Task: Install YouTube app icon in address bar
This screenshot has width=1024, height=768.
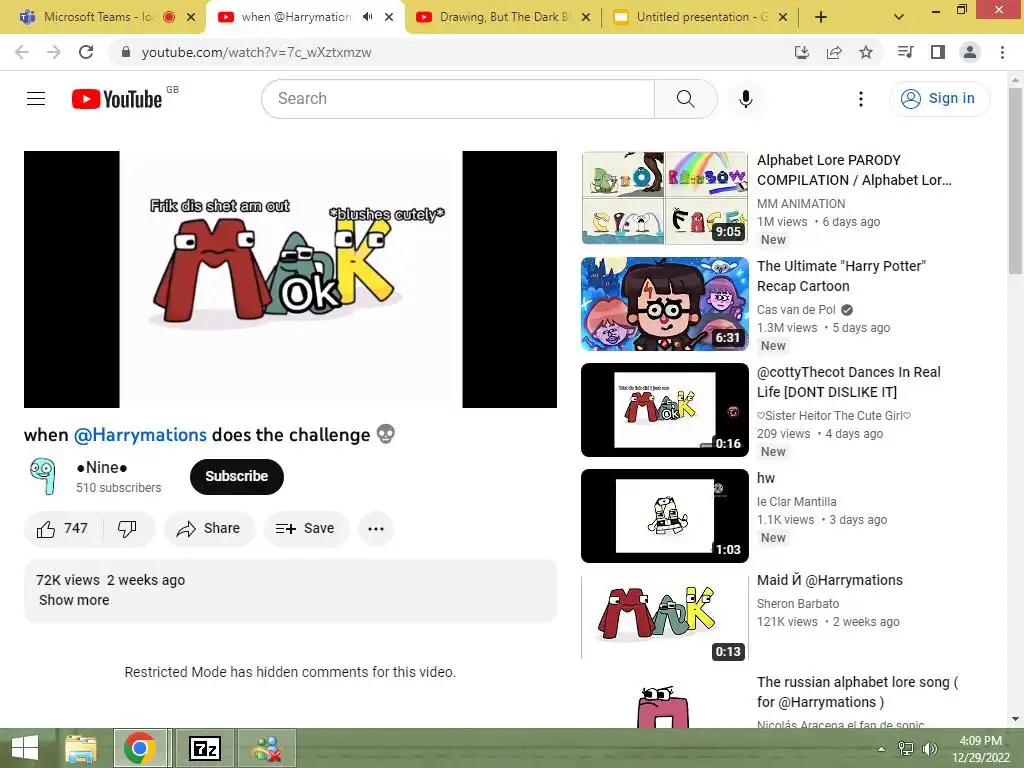Action: (802, 52)
